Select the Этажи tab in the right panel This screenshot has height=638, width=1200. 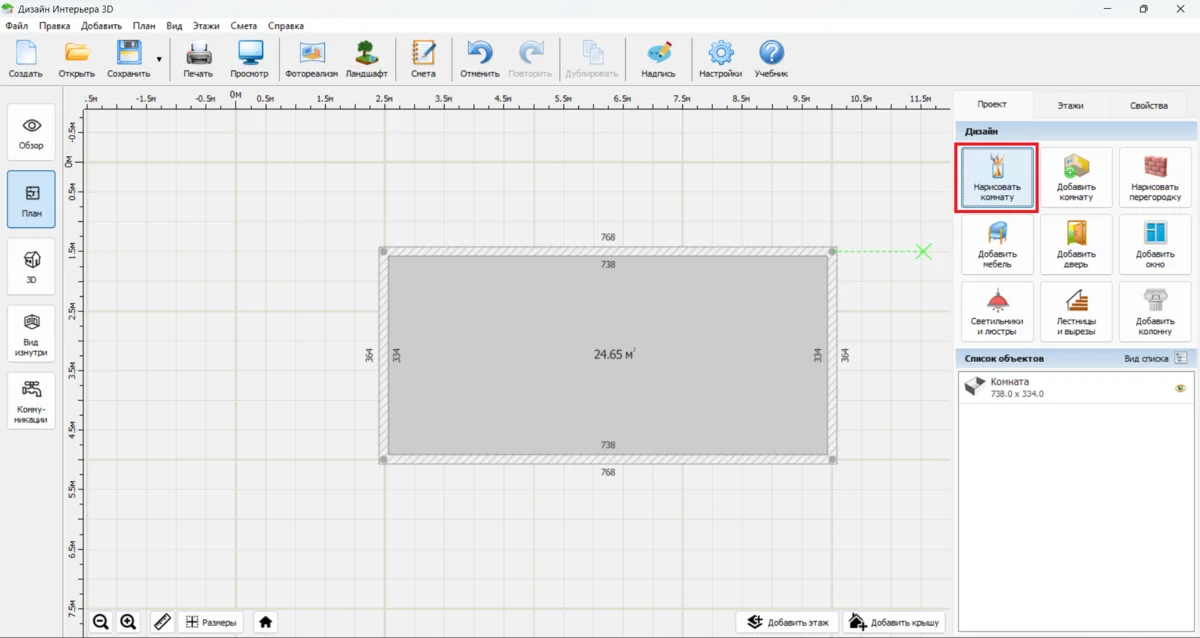[x=1070, y=105]
